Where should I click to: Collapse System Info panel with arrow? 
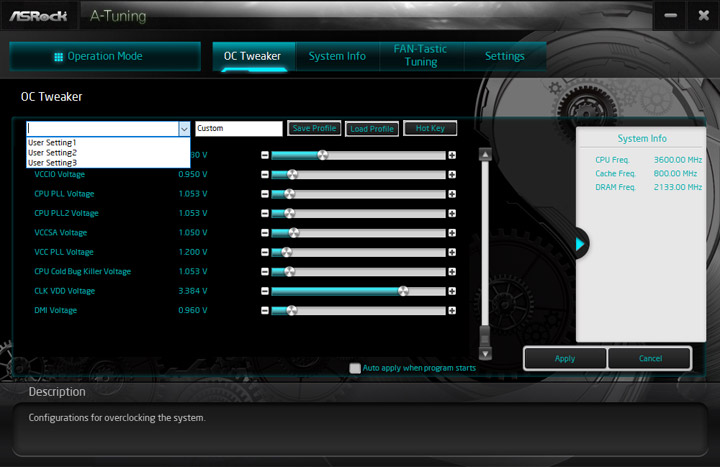pos(580,244)
